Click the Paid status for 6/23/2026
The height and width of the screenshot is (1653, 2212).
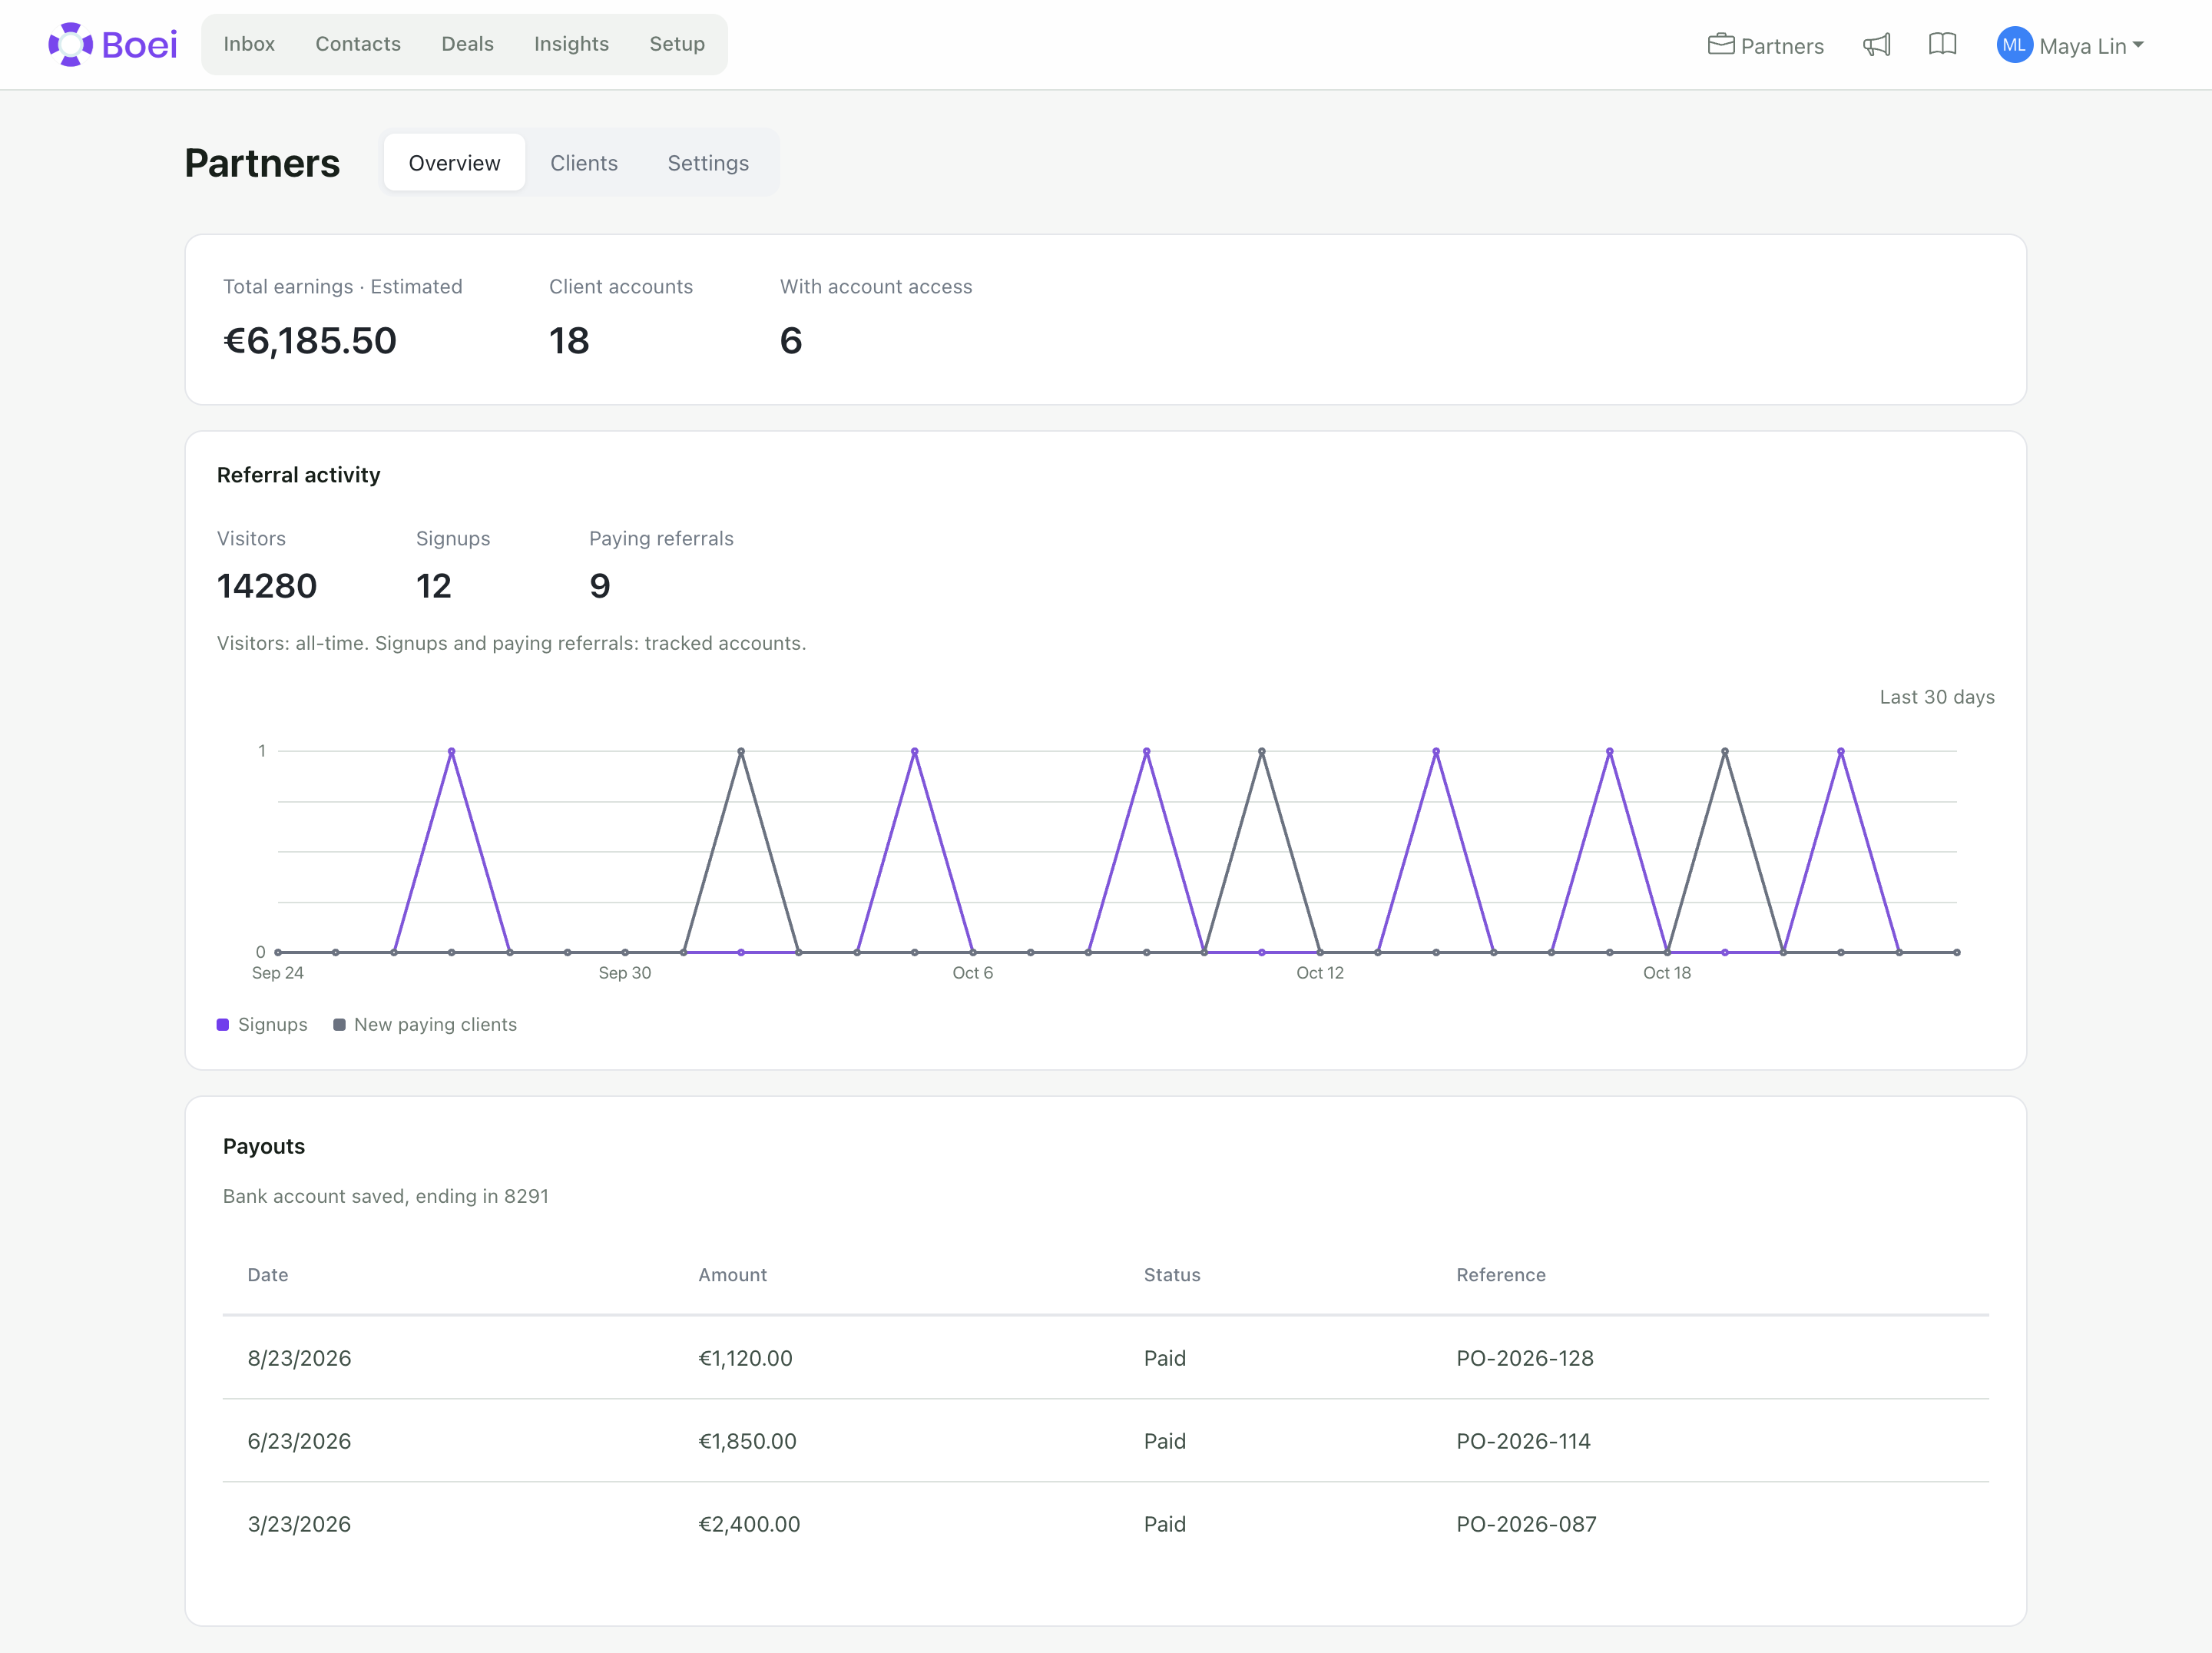[1165, 1441]
